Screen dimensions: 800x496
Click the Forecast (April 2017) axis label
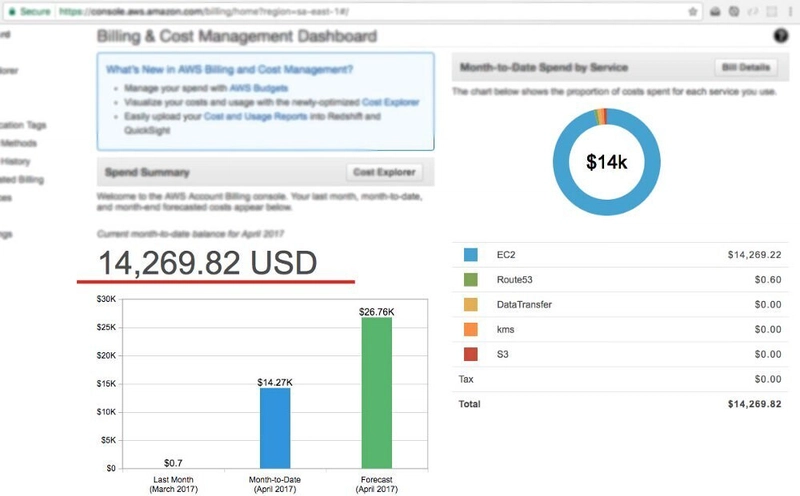click(x=377, y=484)
